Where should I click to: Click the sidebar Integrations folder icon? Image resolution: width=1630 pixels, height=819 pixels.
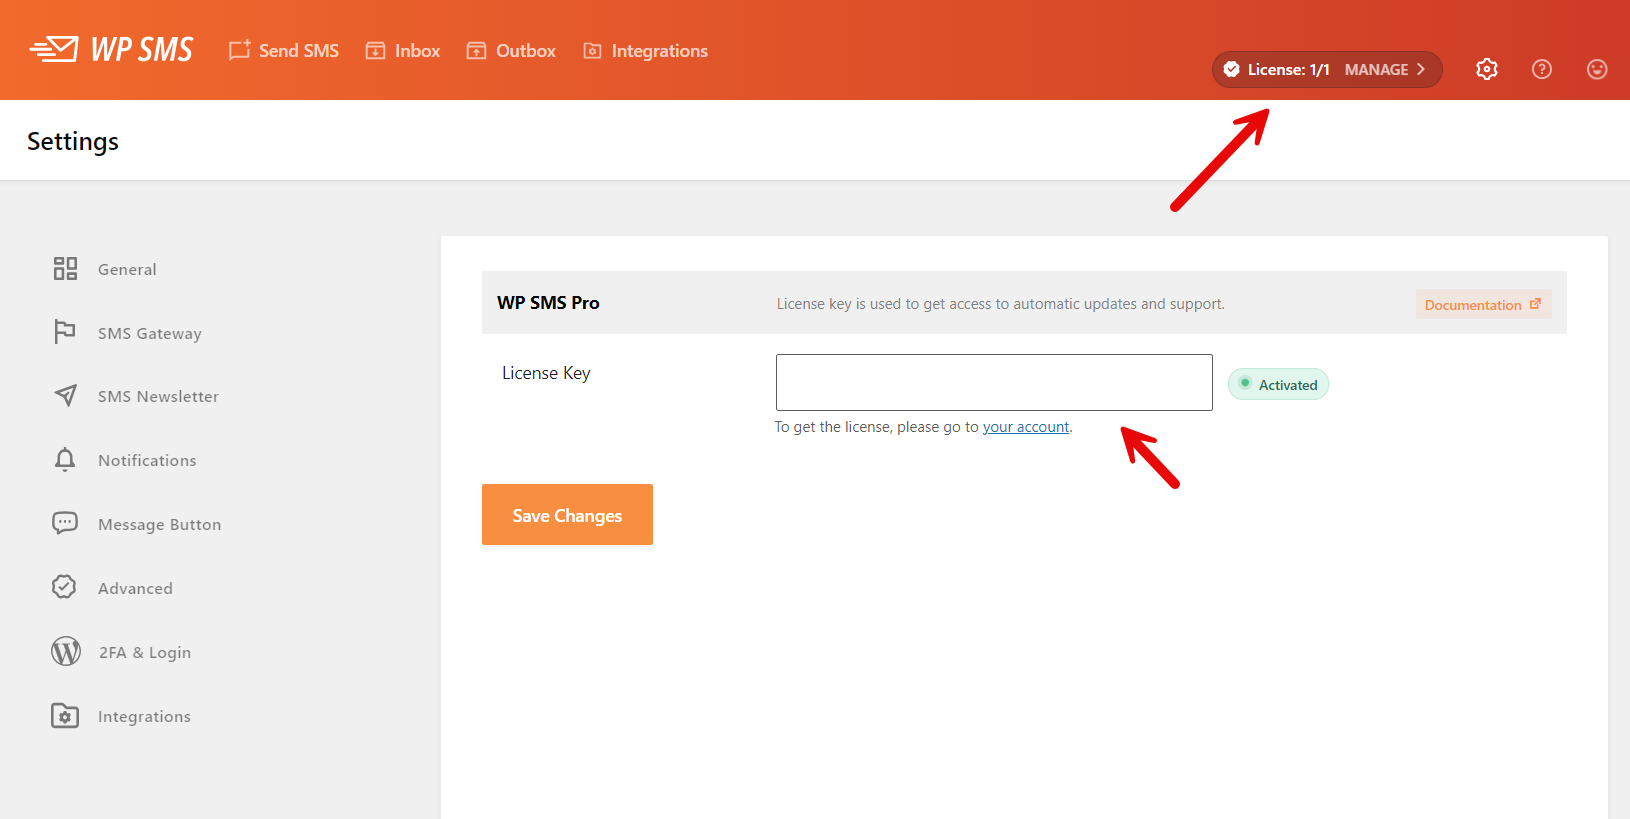65,715
